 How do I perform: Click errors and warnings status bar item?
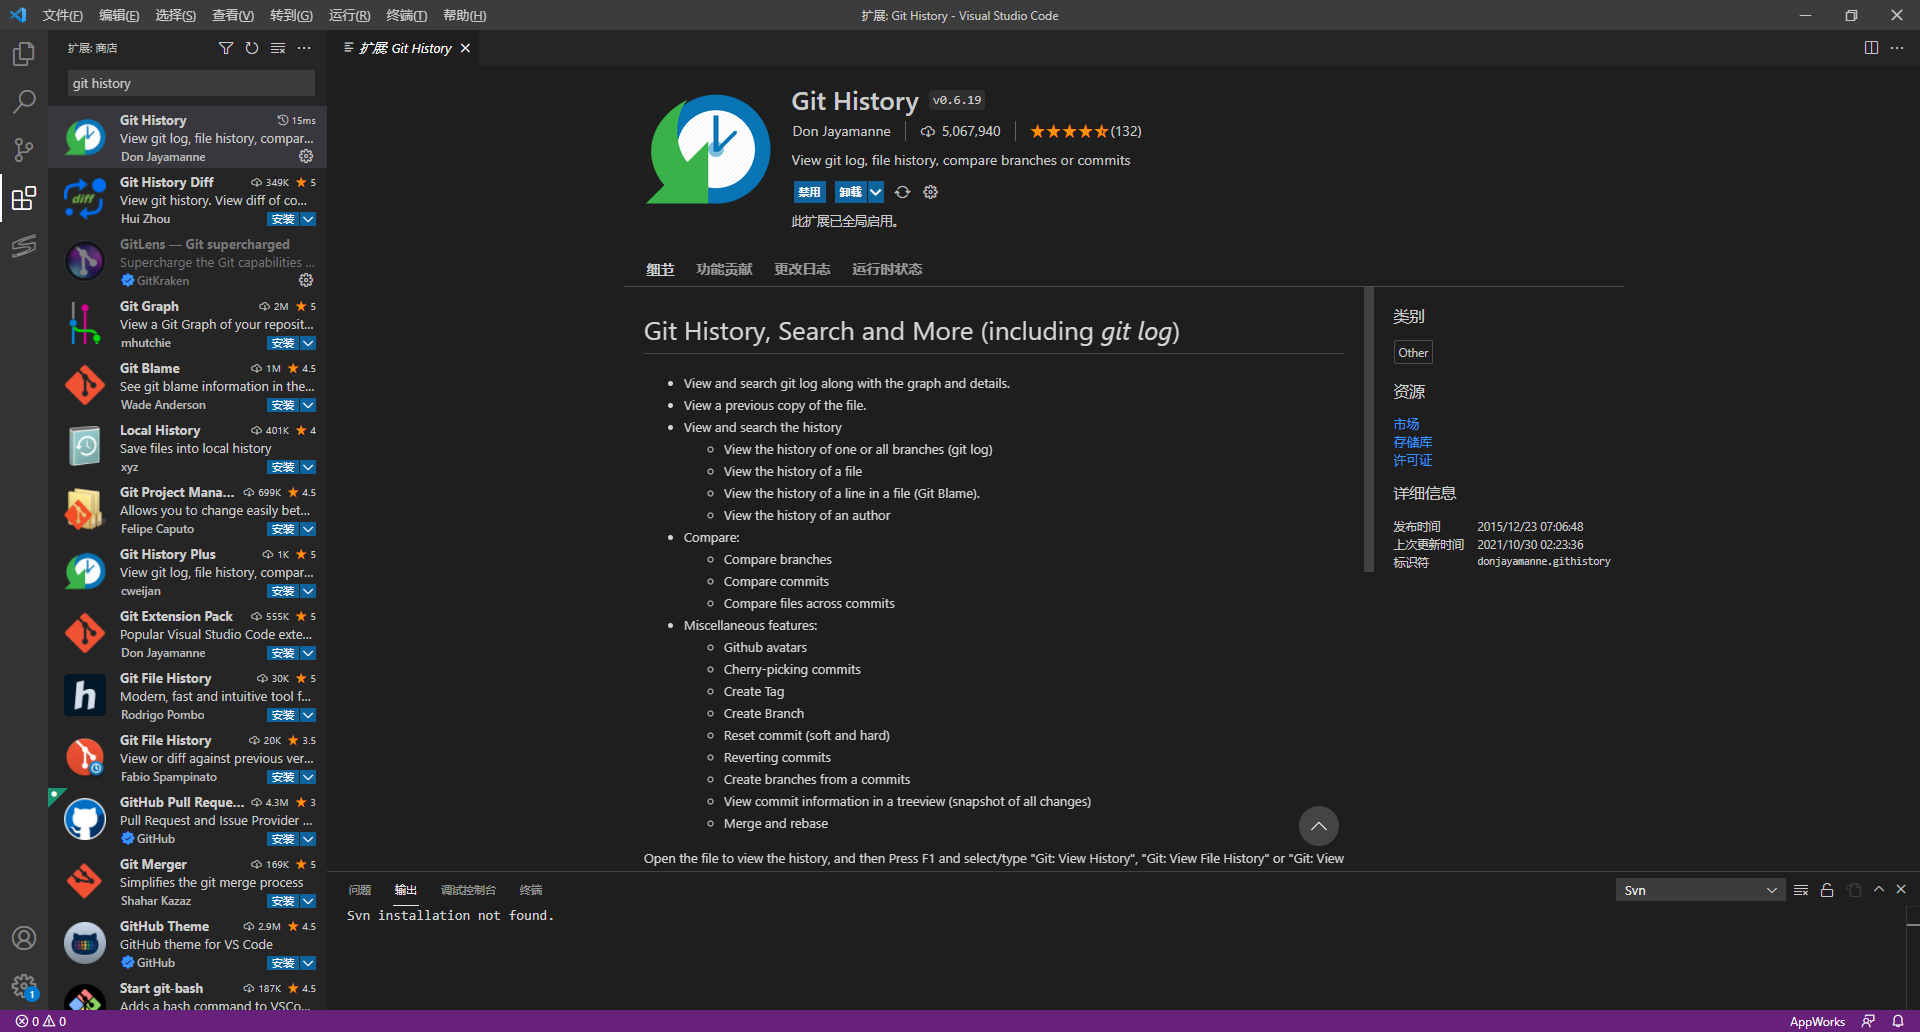click(41, 1021)
